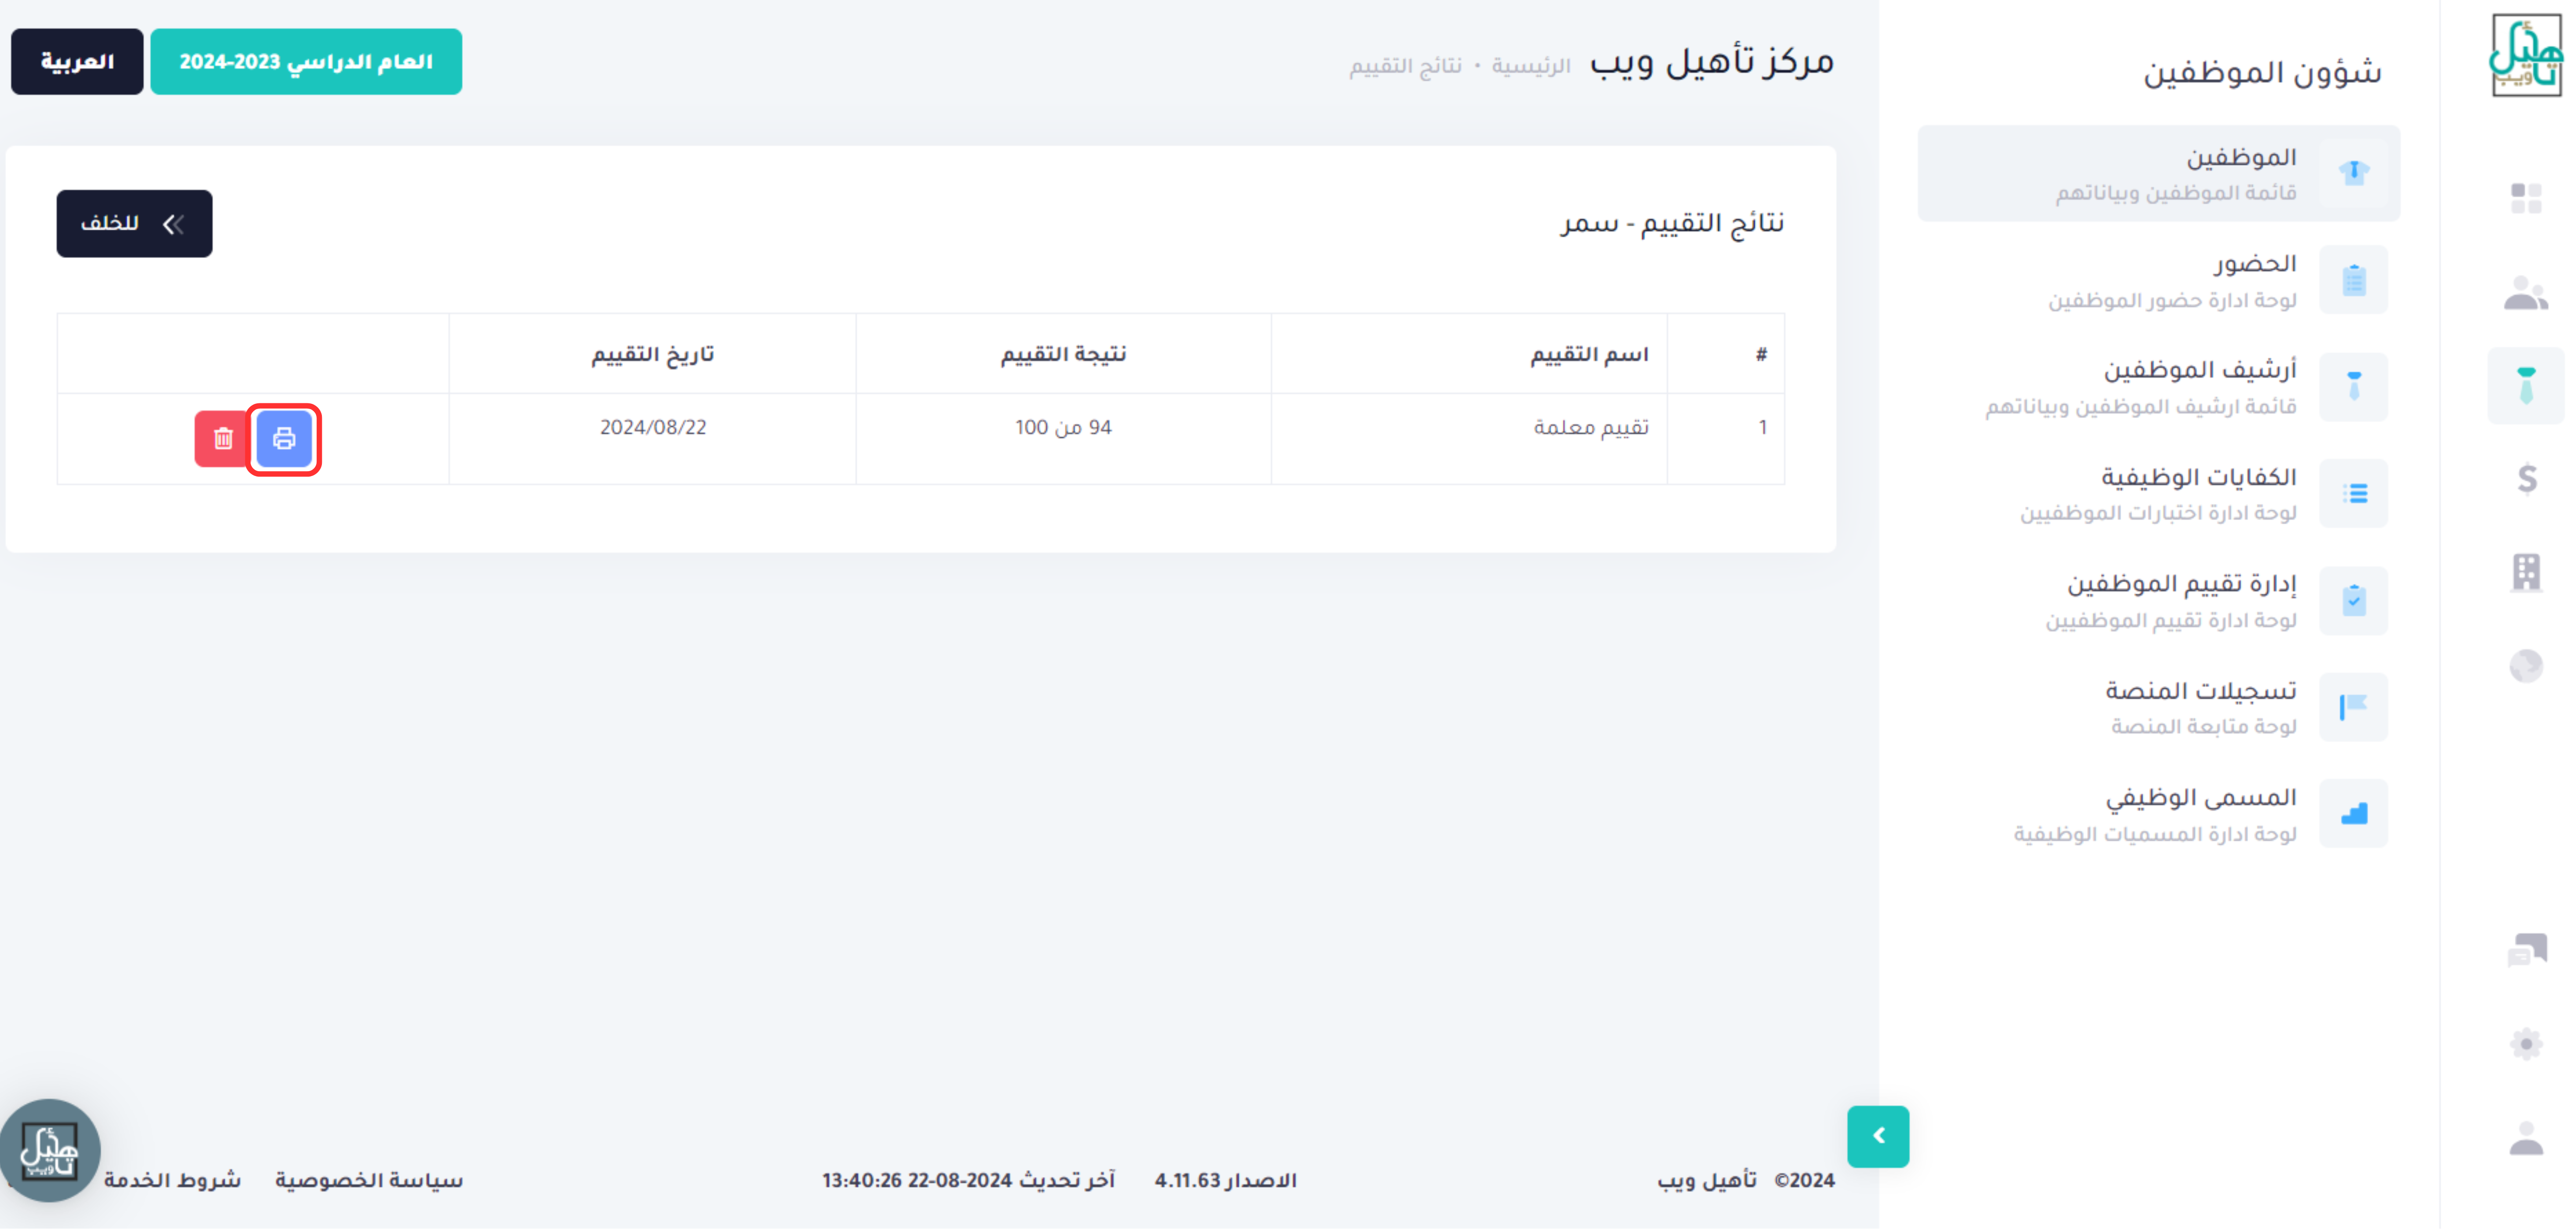The width and height of the screenshot is (2576, 1229).
Task: Click the الكفايات الوظيفية list icon
Action: tap(2354, 494)
